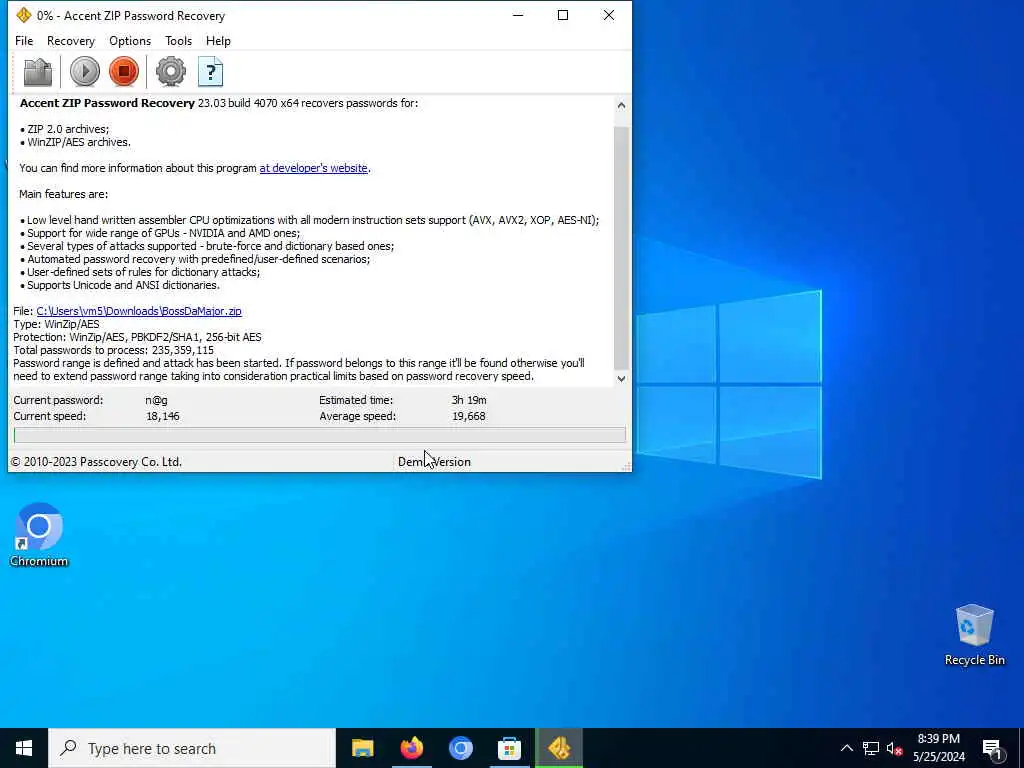This screenshot has height=768, width=1024.
Task: Click the 'Total passwords to process: 235,359,115' line
Action: point(114,350)
